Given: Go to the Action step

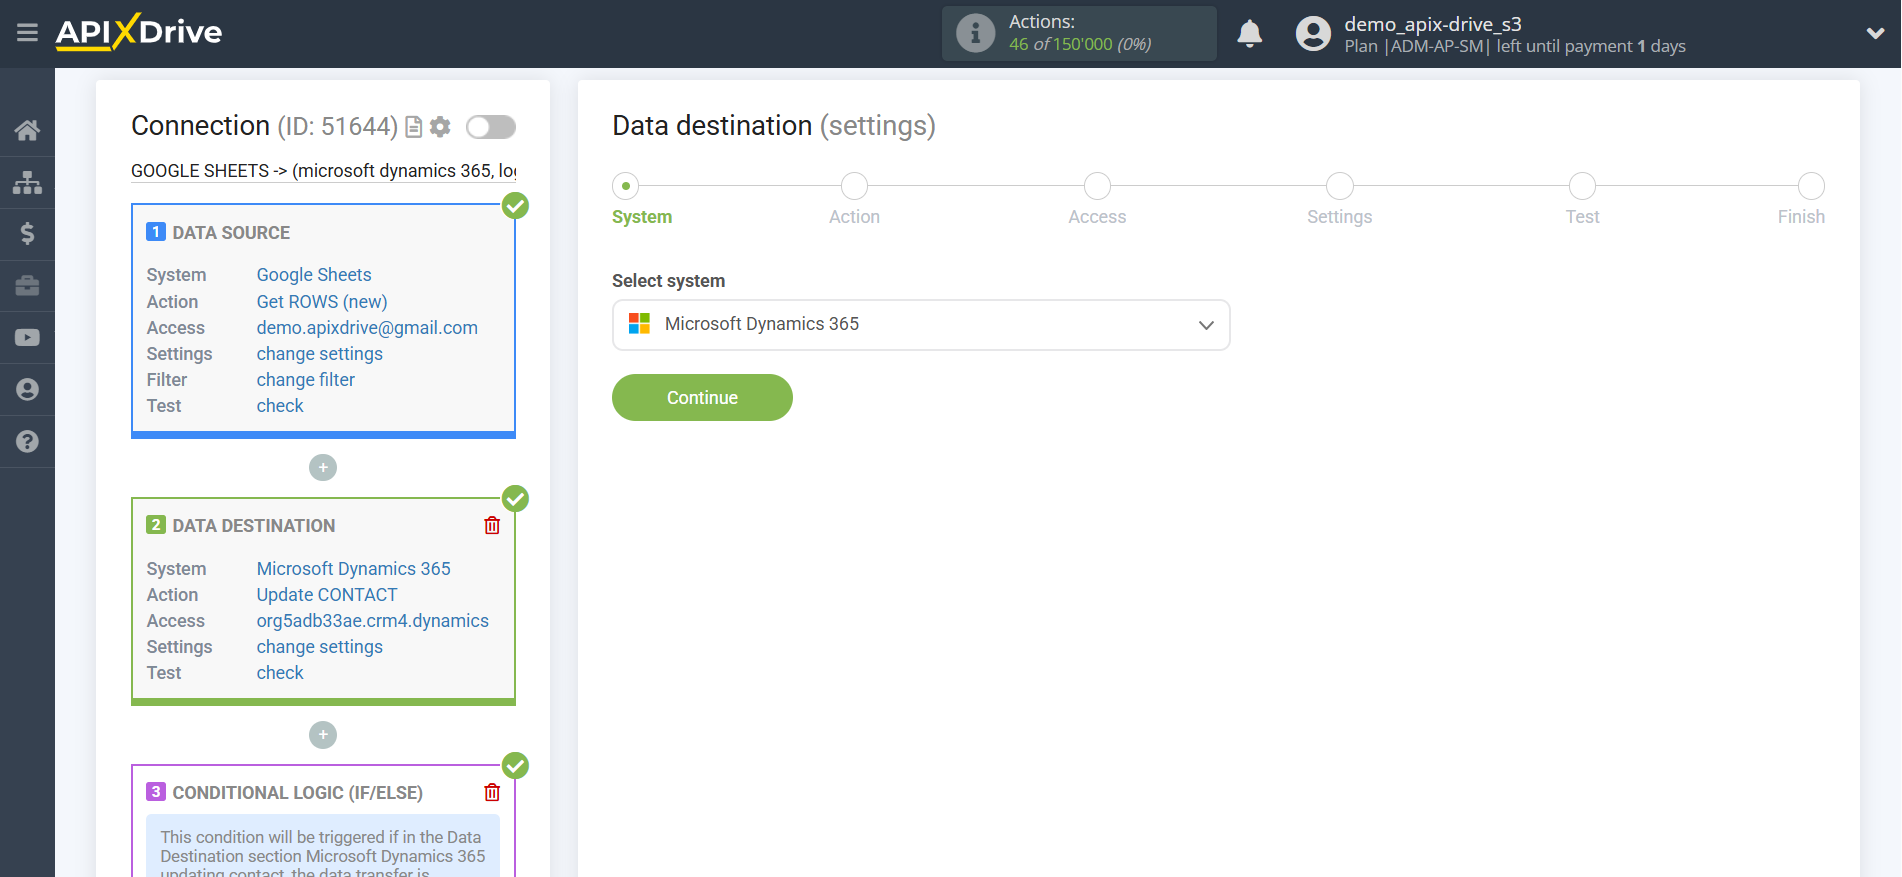Looking at the screenshot, I should point(854,186).
